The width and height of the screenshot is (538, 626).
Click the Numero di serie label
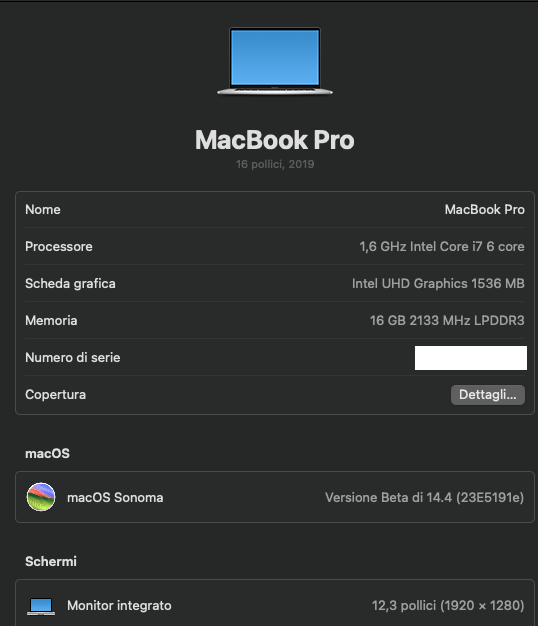(x=73, y=358)
